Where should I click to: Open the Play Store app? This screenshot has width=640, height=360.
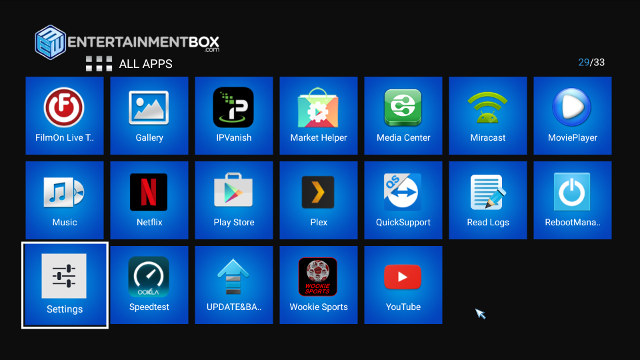coord(234,200)
